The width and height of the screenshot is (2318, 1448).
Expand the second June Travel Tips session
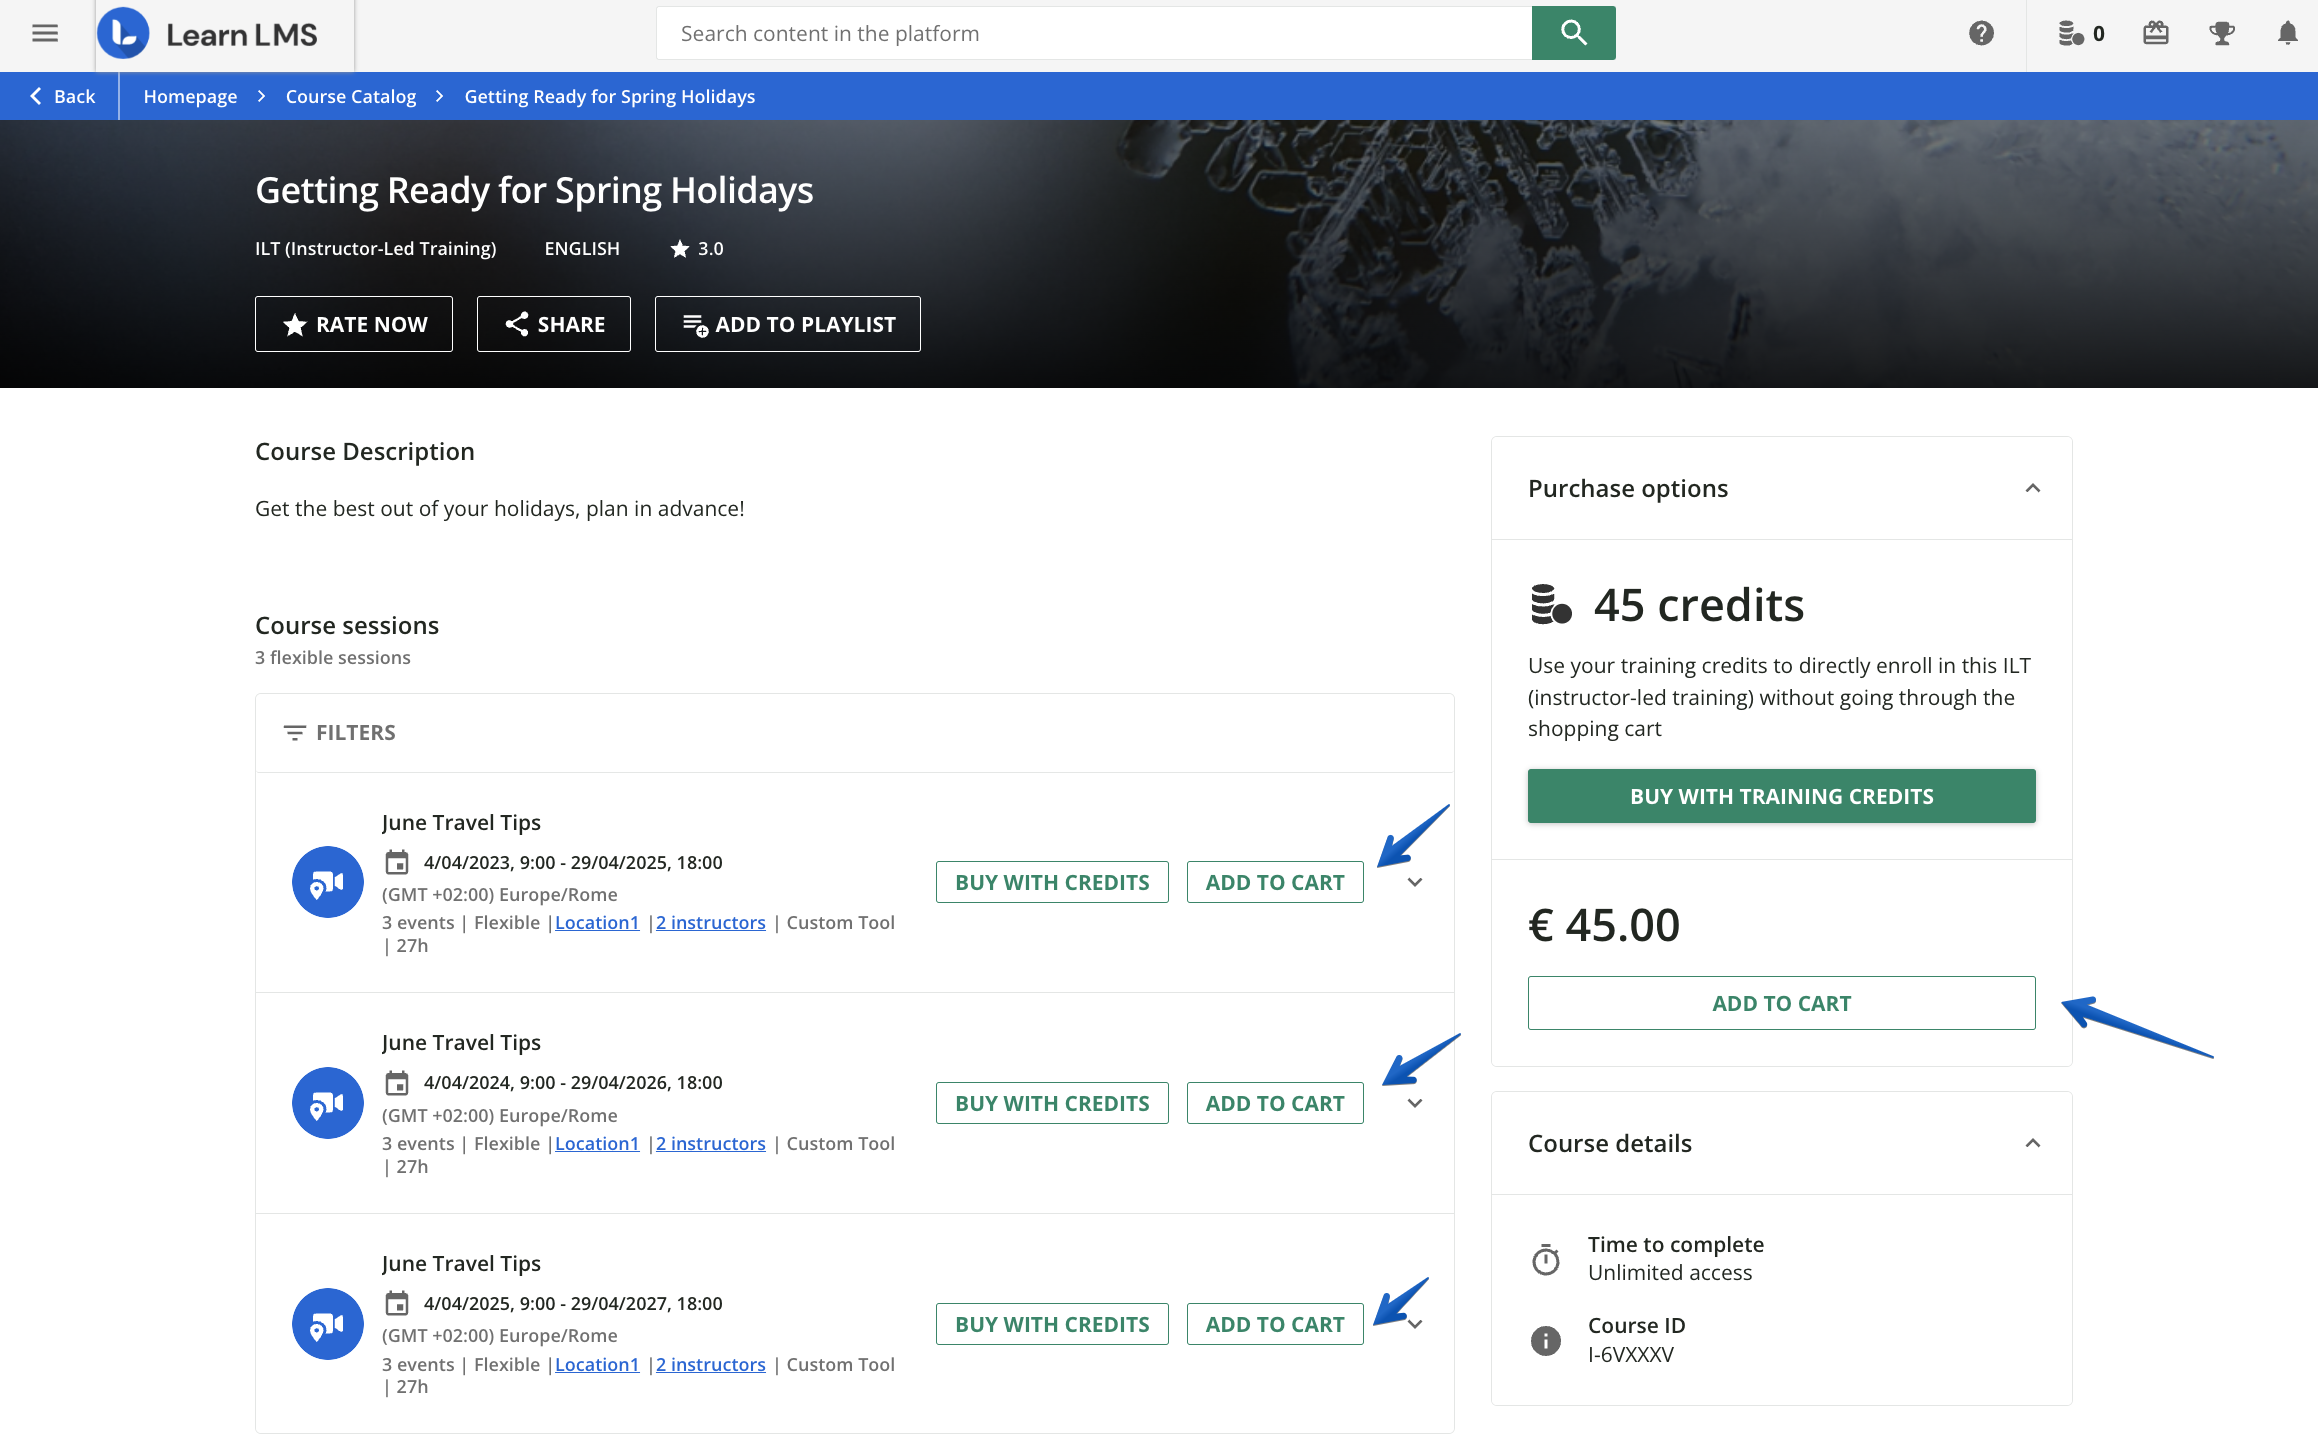click(x=1415, y=1103)
